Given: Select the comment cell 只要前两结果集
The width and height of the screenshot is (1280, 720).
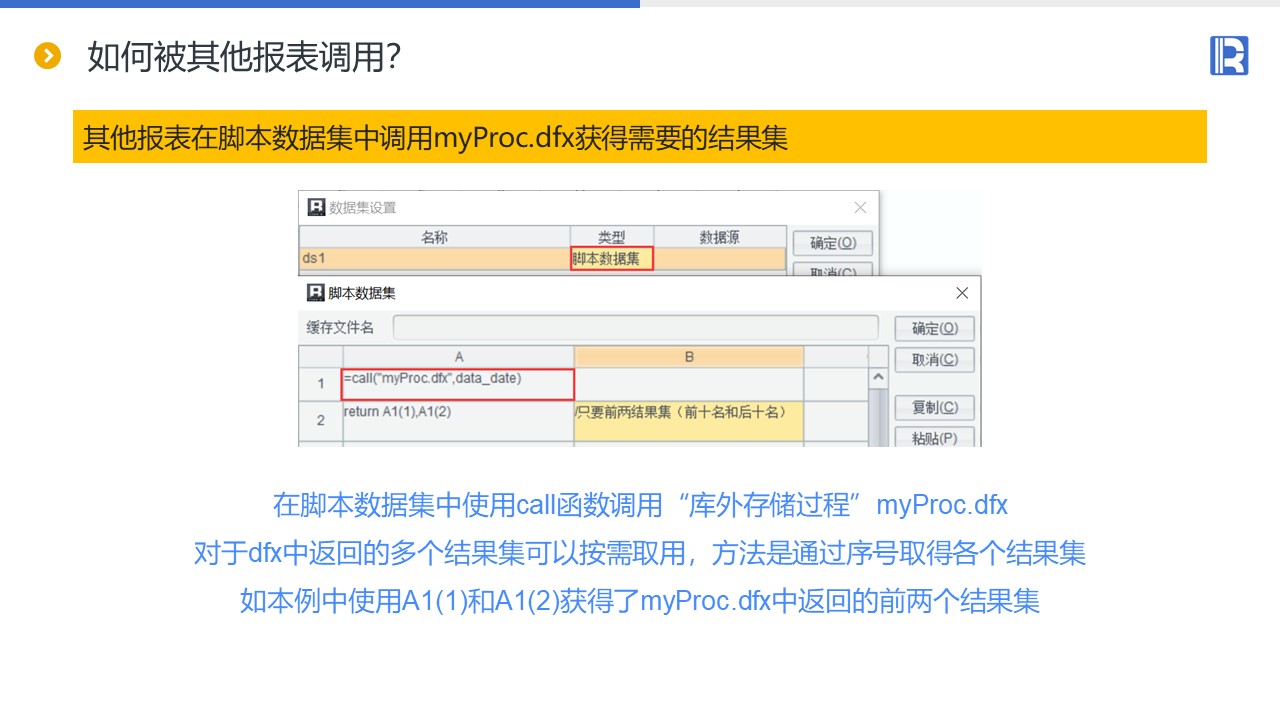Looking at the screenshot, I should [689, 421].
